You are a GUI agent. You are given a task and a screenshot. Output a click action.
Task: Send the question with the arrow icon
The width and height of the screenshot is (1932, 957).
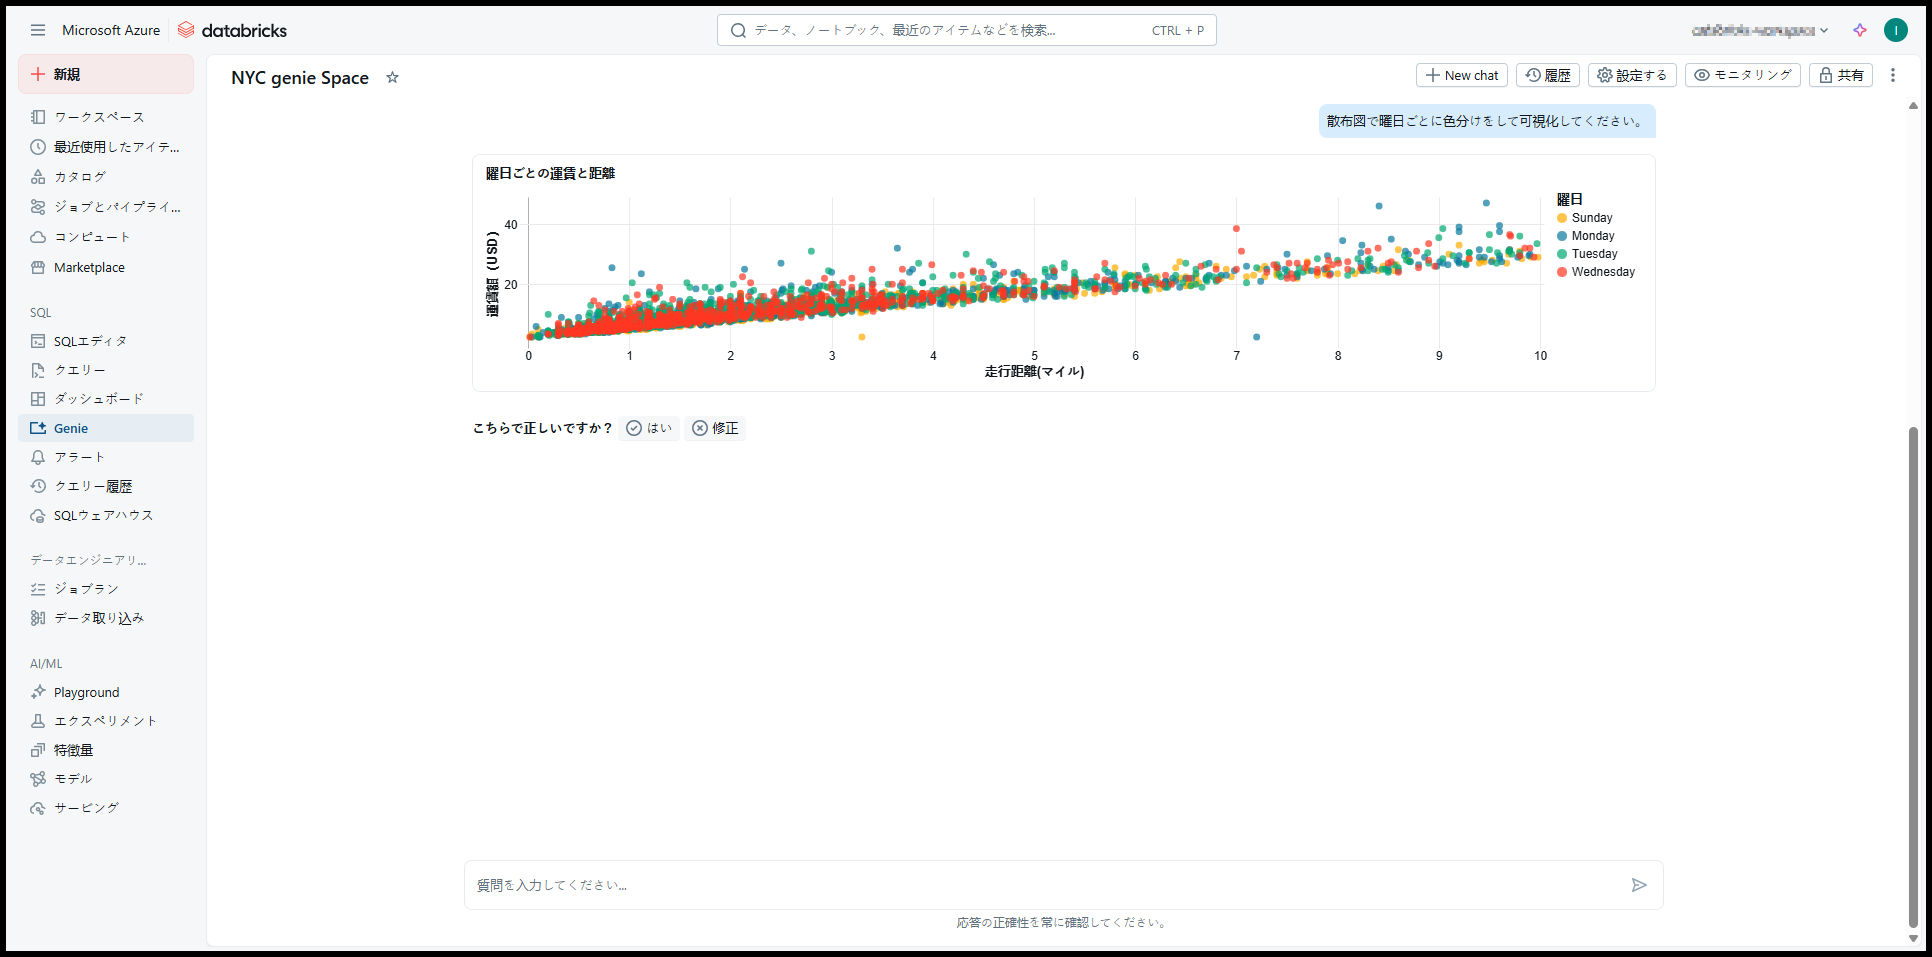click(x=1638, y=885)
